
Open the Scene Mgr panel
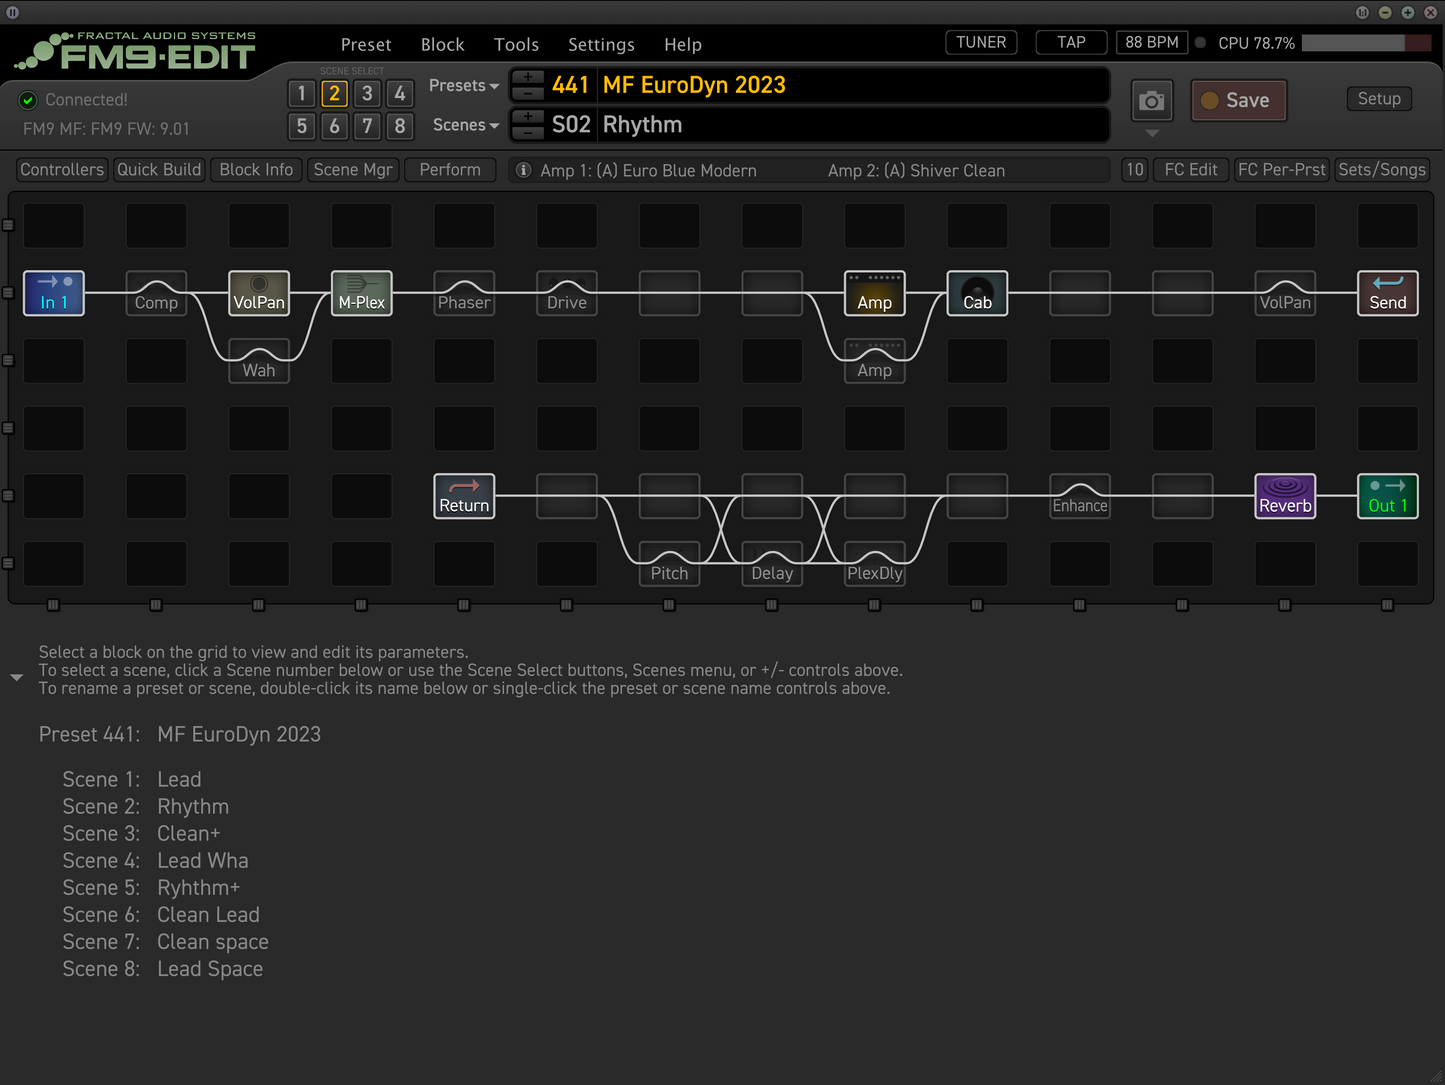(x=352, y=170)
